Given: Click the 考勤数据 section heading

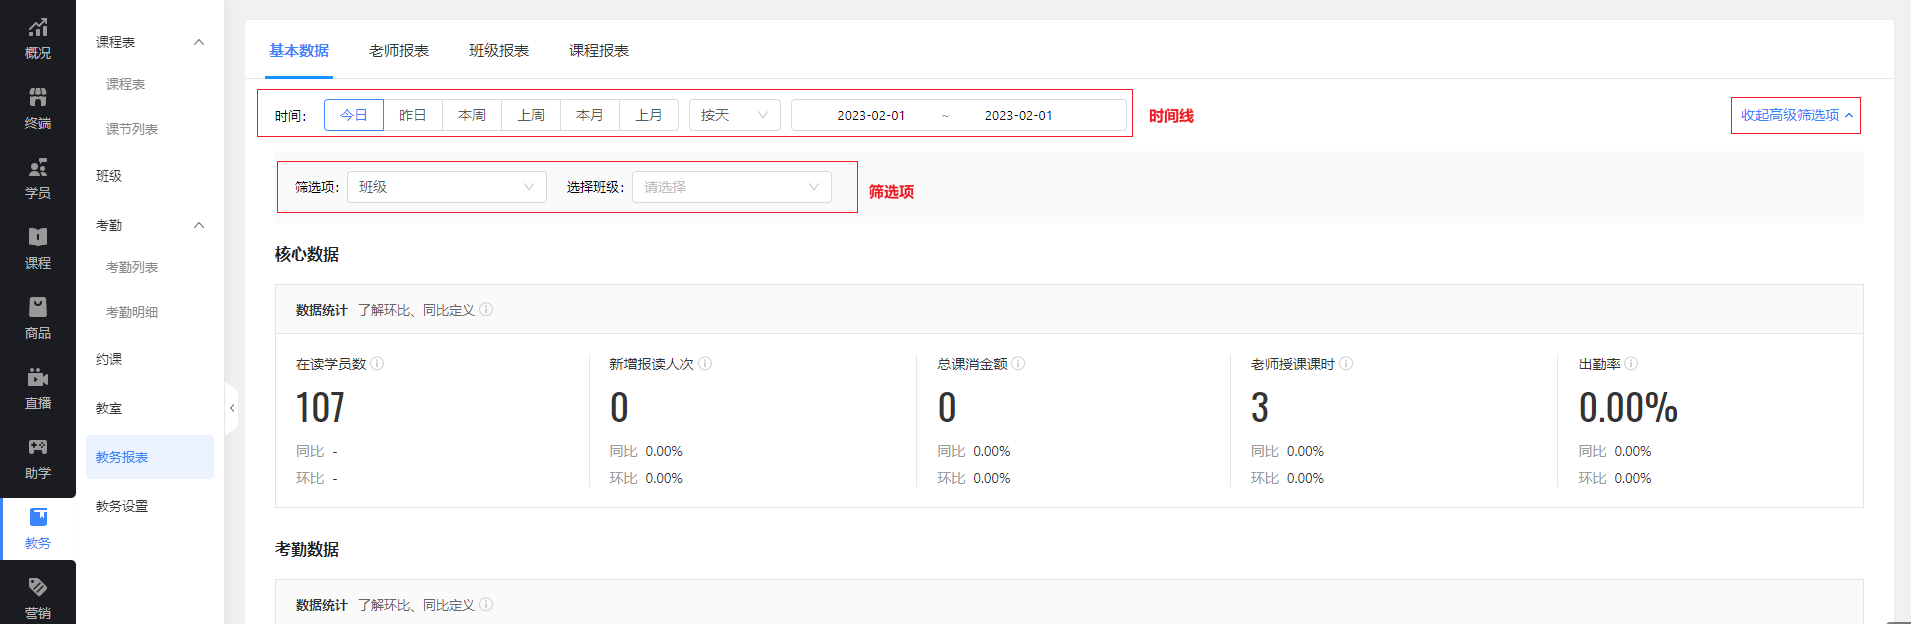Looking at the screenshot, I should (307, 549).
